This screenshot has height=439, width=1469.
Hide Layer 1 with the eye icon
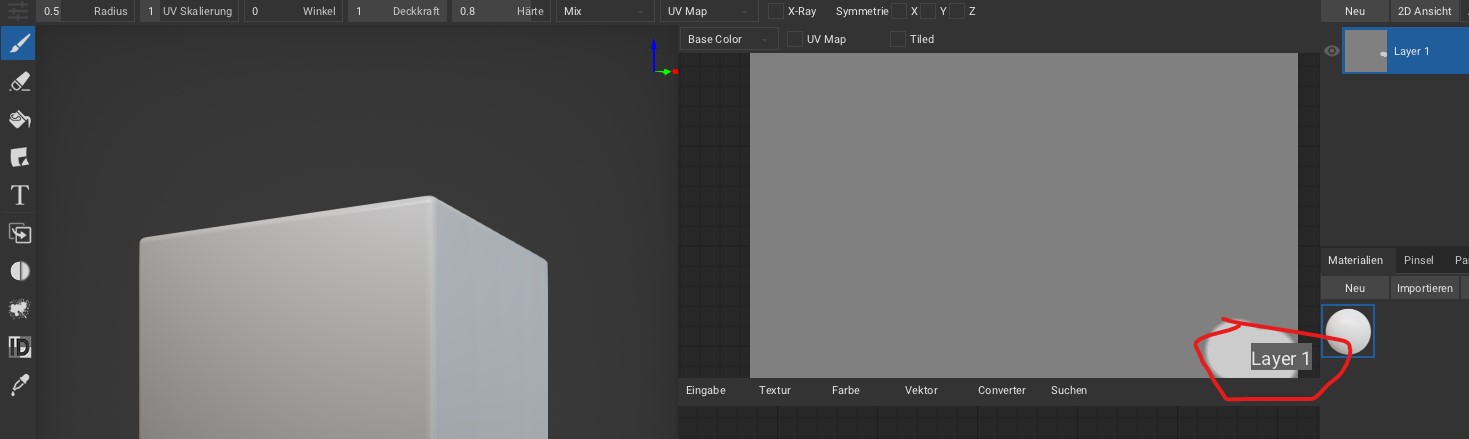coord(1331,51)
